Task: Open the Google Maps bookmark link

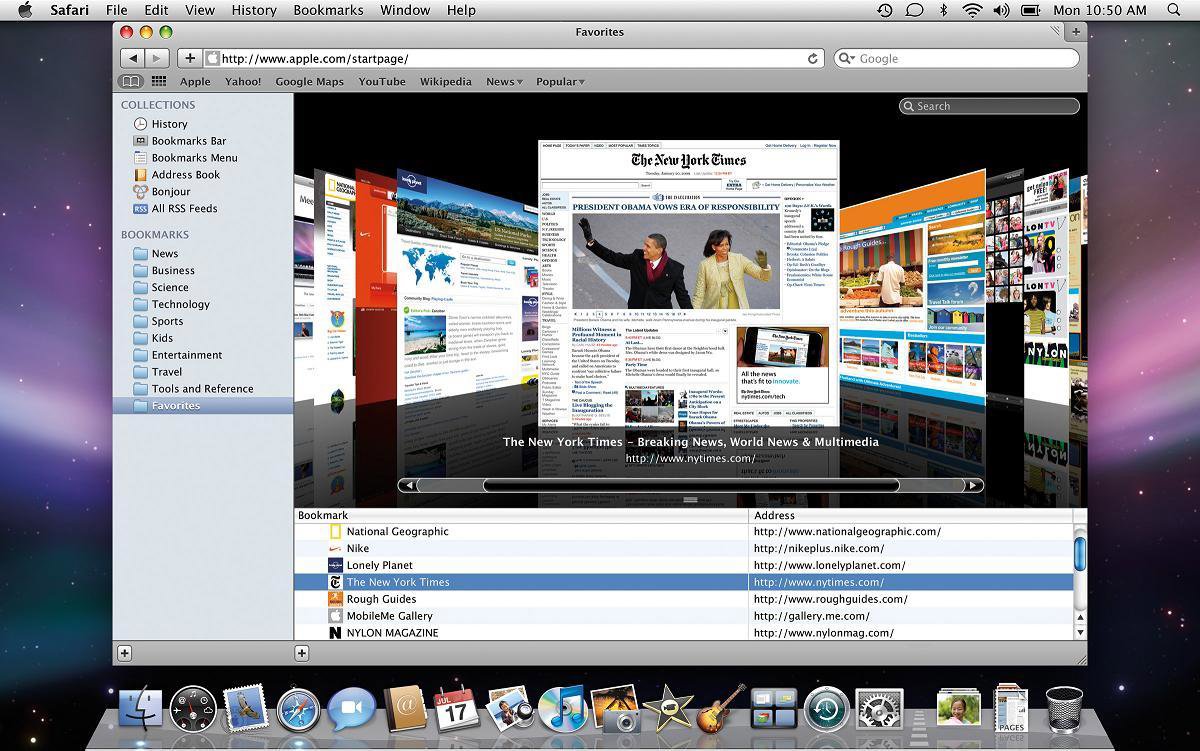Action: (x=309, y=81)
